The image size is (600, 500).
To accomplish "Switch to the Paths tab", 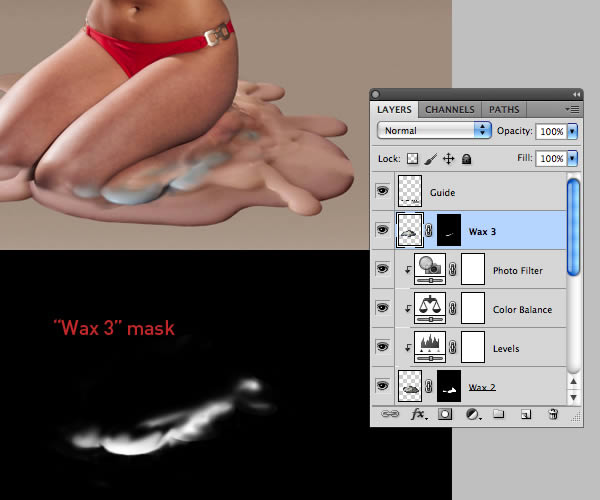I will click(504, 109).
